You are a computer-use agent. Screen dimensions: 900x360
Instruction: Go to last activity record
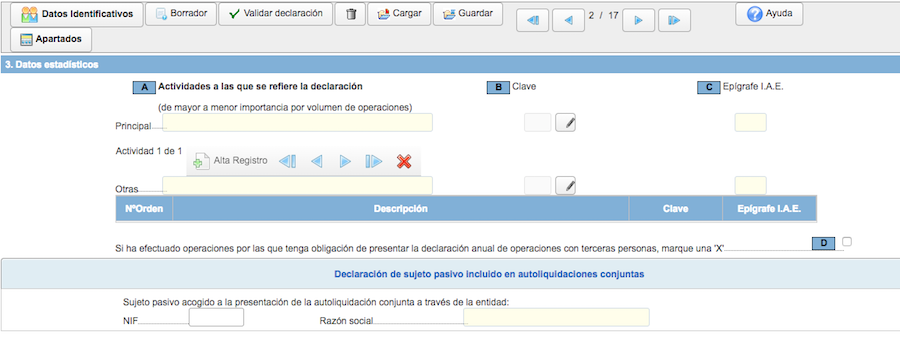pyautogui.click(x=374, y=162)
